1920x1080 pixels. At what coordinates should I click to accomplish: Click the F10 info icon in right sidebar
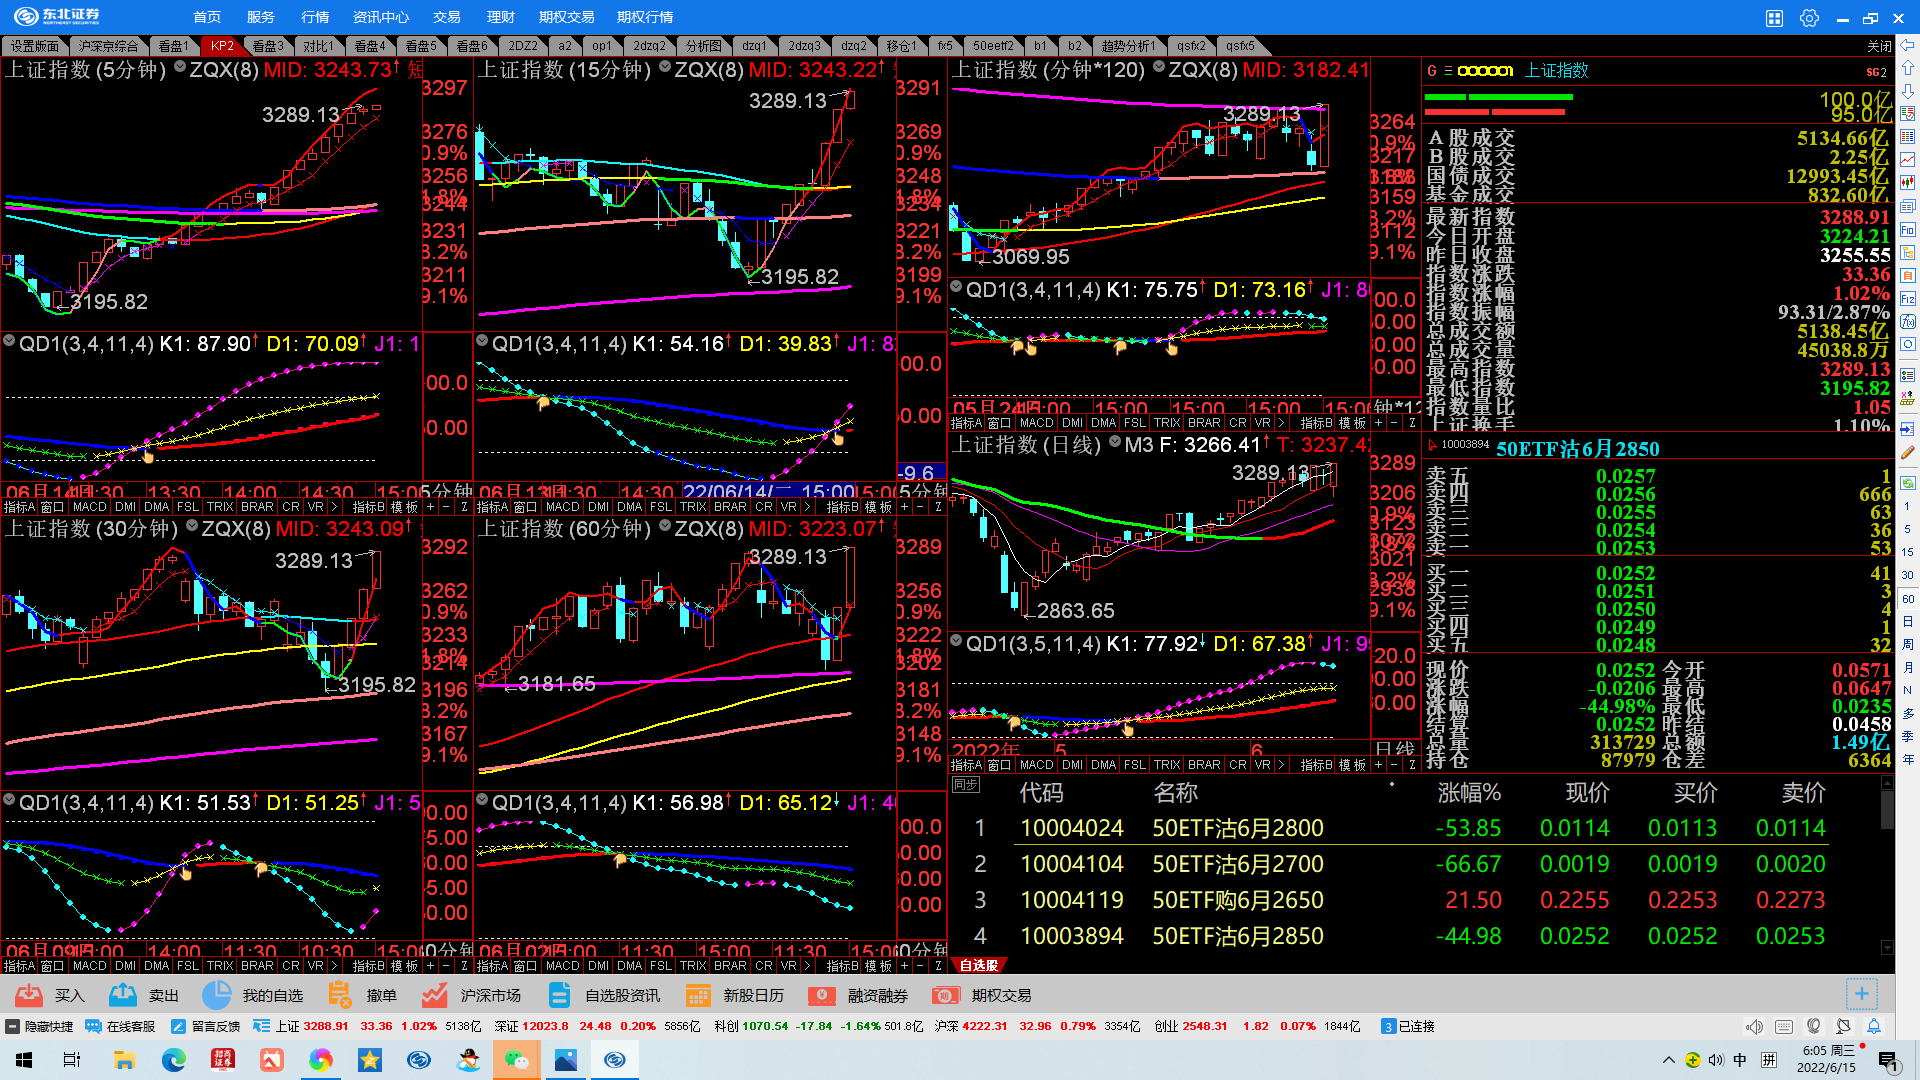(x=1908, y=230)
